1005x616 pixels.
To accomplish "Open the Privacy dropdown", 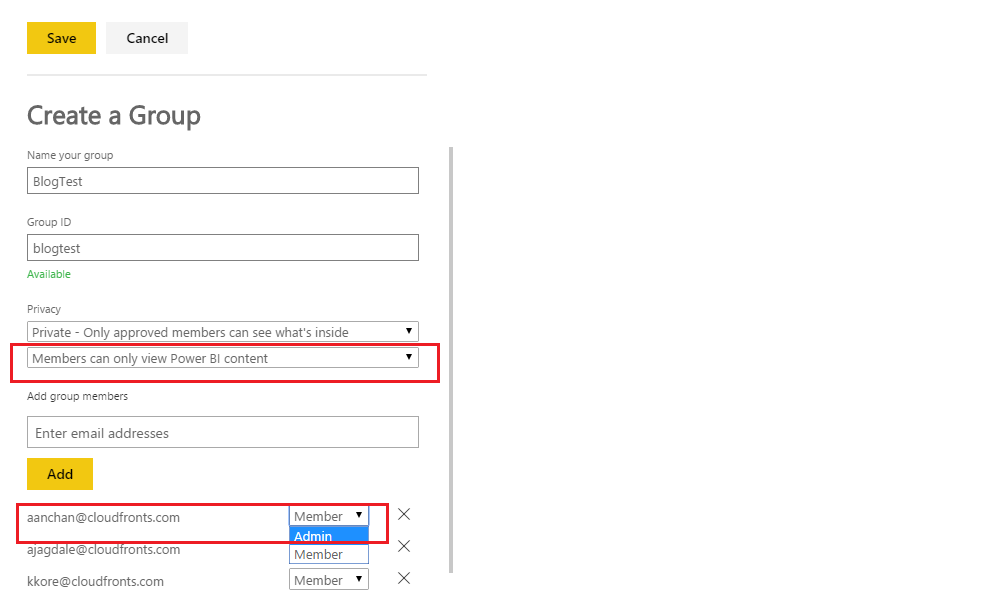I will pos(222,332).
